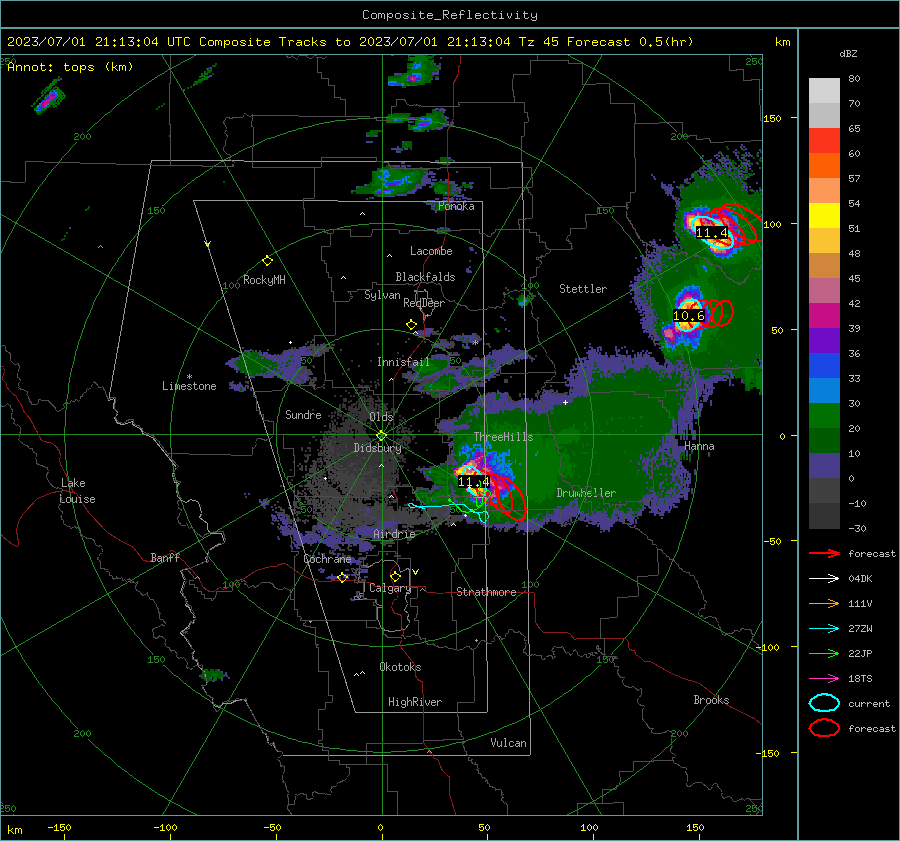Click the RockyMH map label
Image resolution: width=900 pixels, height=841 pixels.
[264, 280]
